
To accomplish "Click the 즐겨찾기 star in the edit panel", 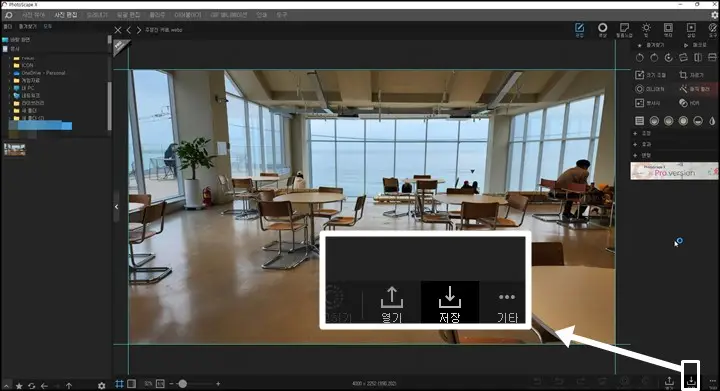I will 639,45.
